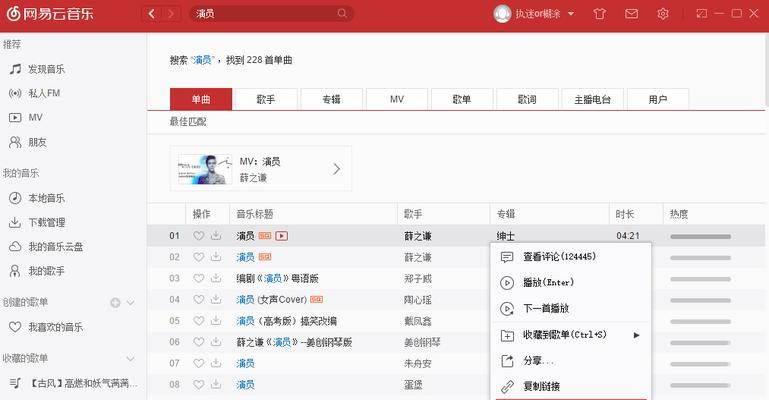769x400 pixels.
Task: Like song 04 女声Cover heart icon
Action: click(198, 299)
